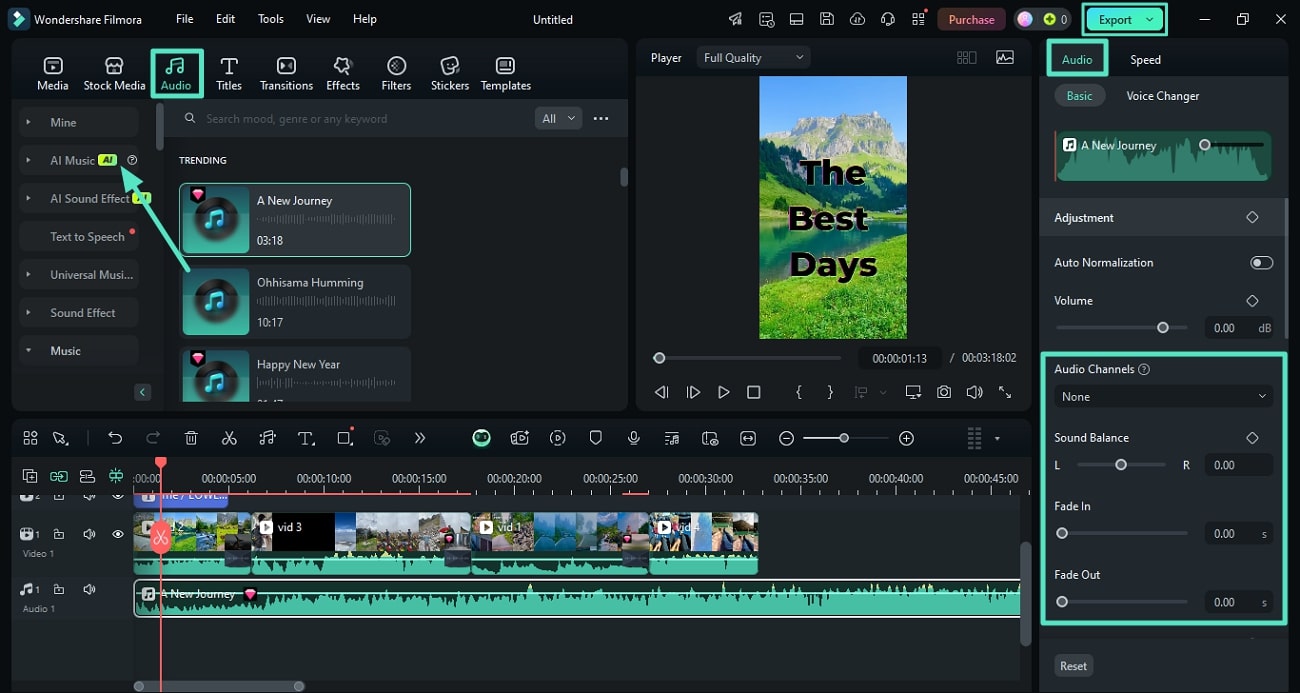Click the delete trash icon
1300x693 pixels.
191,438
